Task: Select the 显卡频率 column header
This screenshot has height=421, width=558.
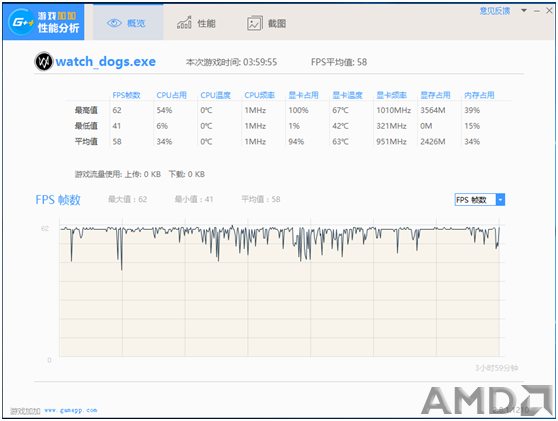Action: (x=391, y=95)
